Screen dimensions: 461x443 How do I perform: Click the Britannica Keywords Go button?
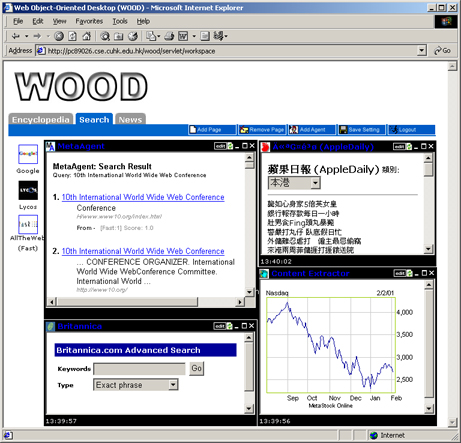coord(196,368)
